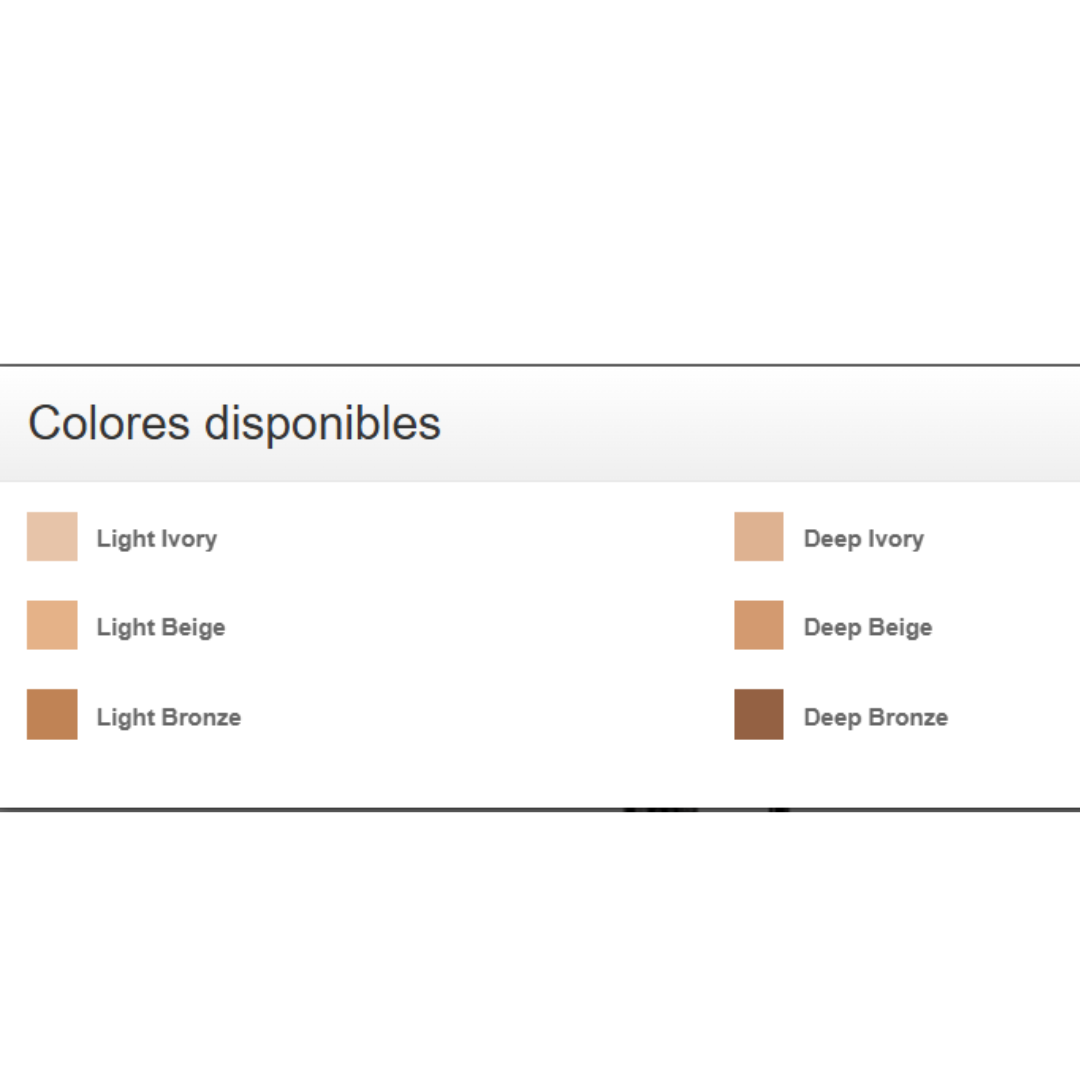The image size is (1080, 1080).
Task: Pick the Light Beige color swatch
Action: pos(52,625)
